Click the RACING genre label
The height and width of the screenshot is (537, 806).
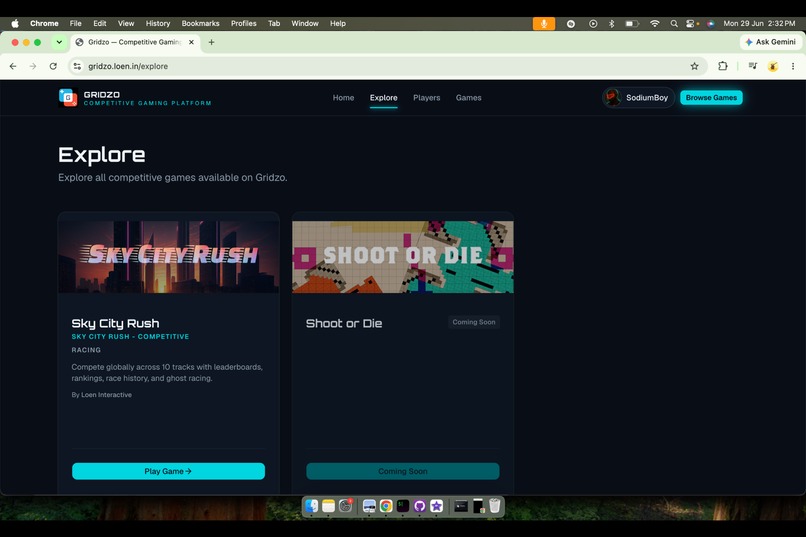tap(86, 350)
